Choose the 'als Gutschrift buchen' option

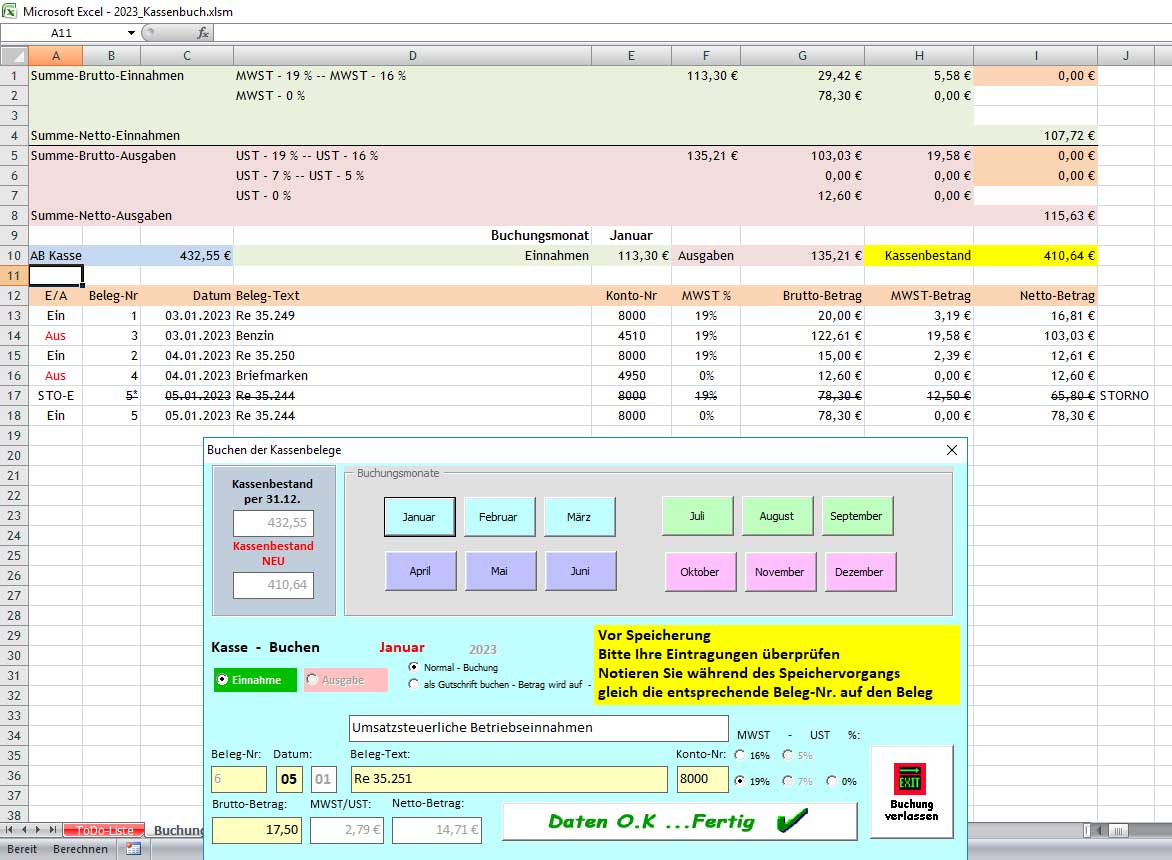(415, 684)
